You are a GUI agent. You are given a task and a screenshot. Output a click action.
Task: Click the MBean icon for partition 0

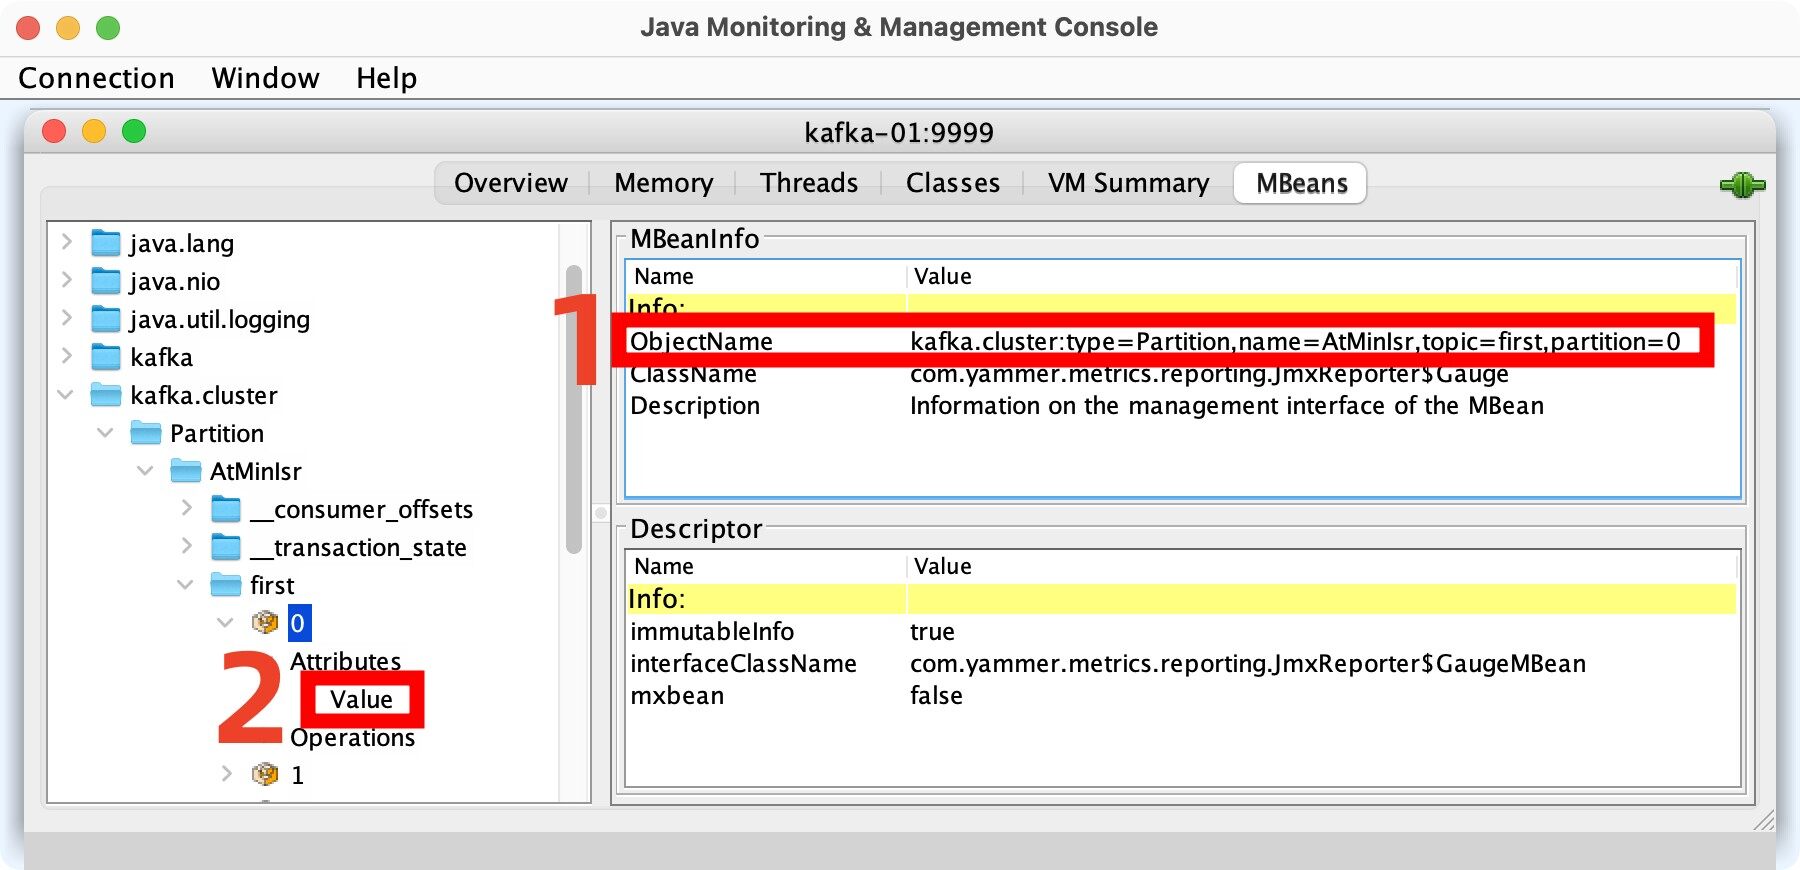265,623
